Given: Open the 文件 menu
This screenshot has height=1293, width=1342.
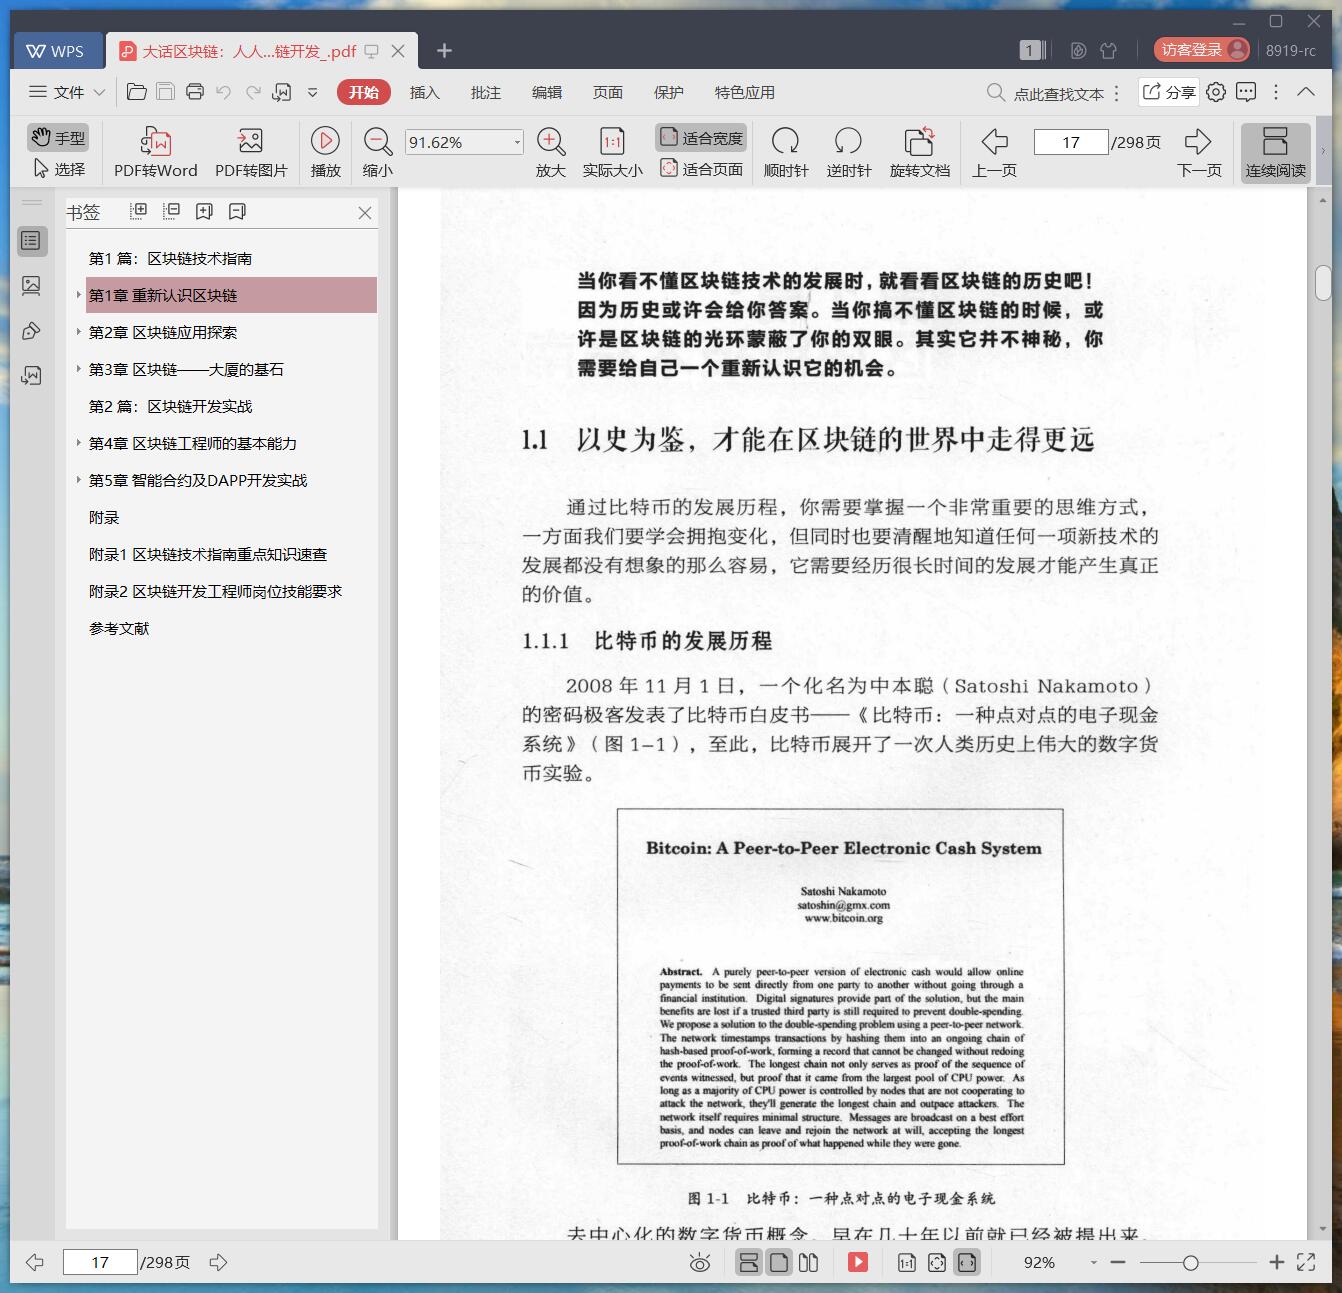Looking at the screenshot, I should (x=66, y=92).
